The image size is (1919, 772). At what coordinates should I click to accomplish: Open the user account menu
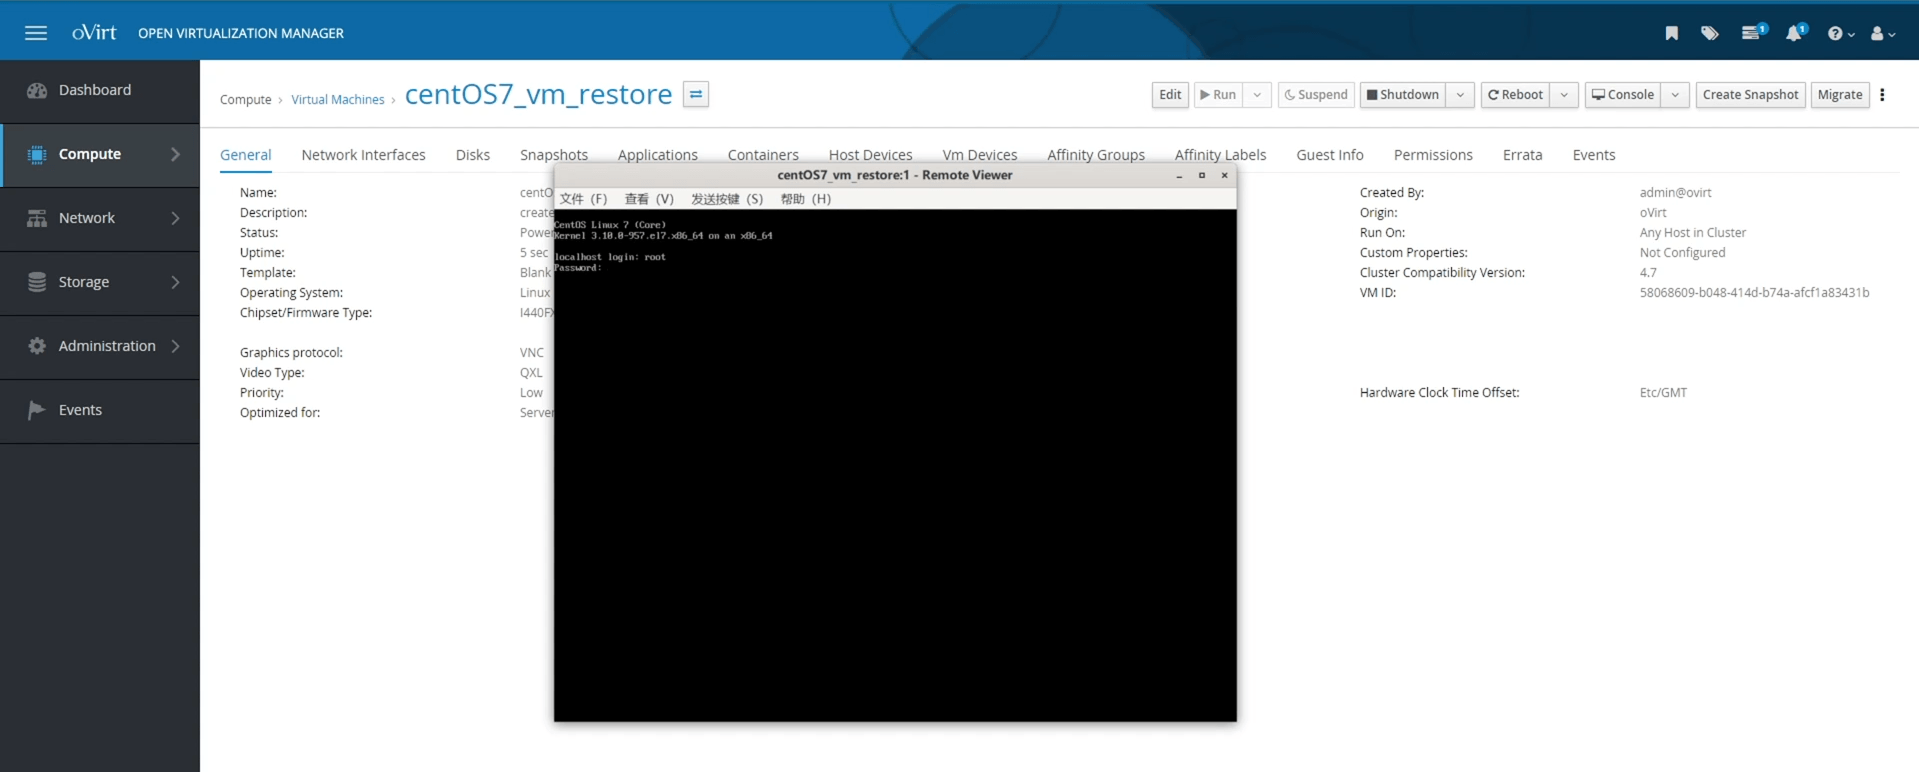click(x=1883, y=33)
